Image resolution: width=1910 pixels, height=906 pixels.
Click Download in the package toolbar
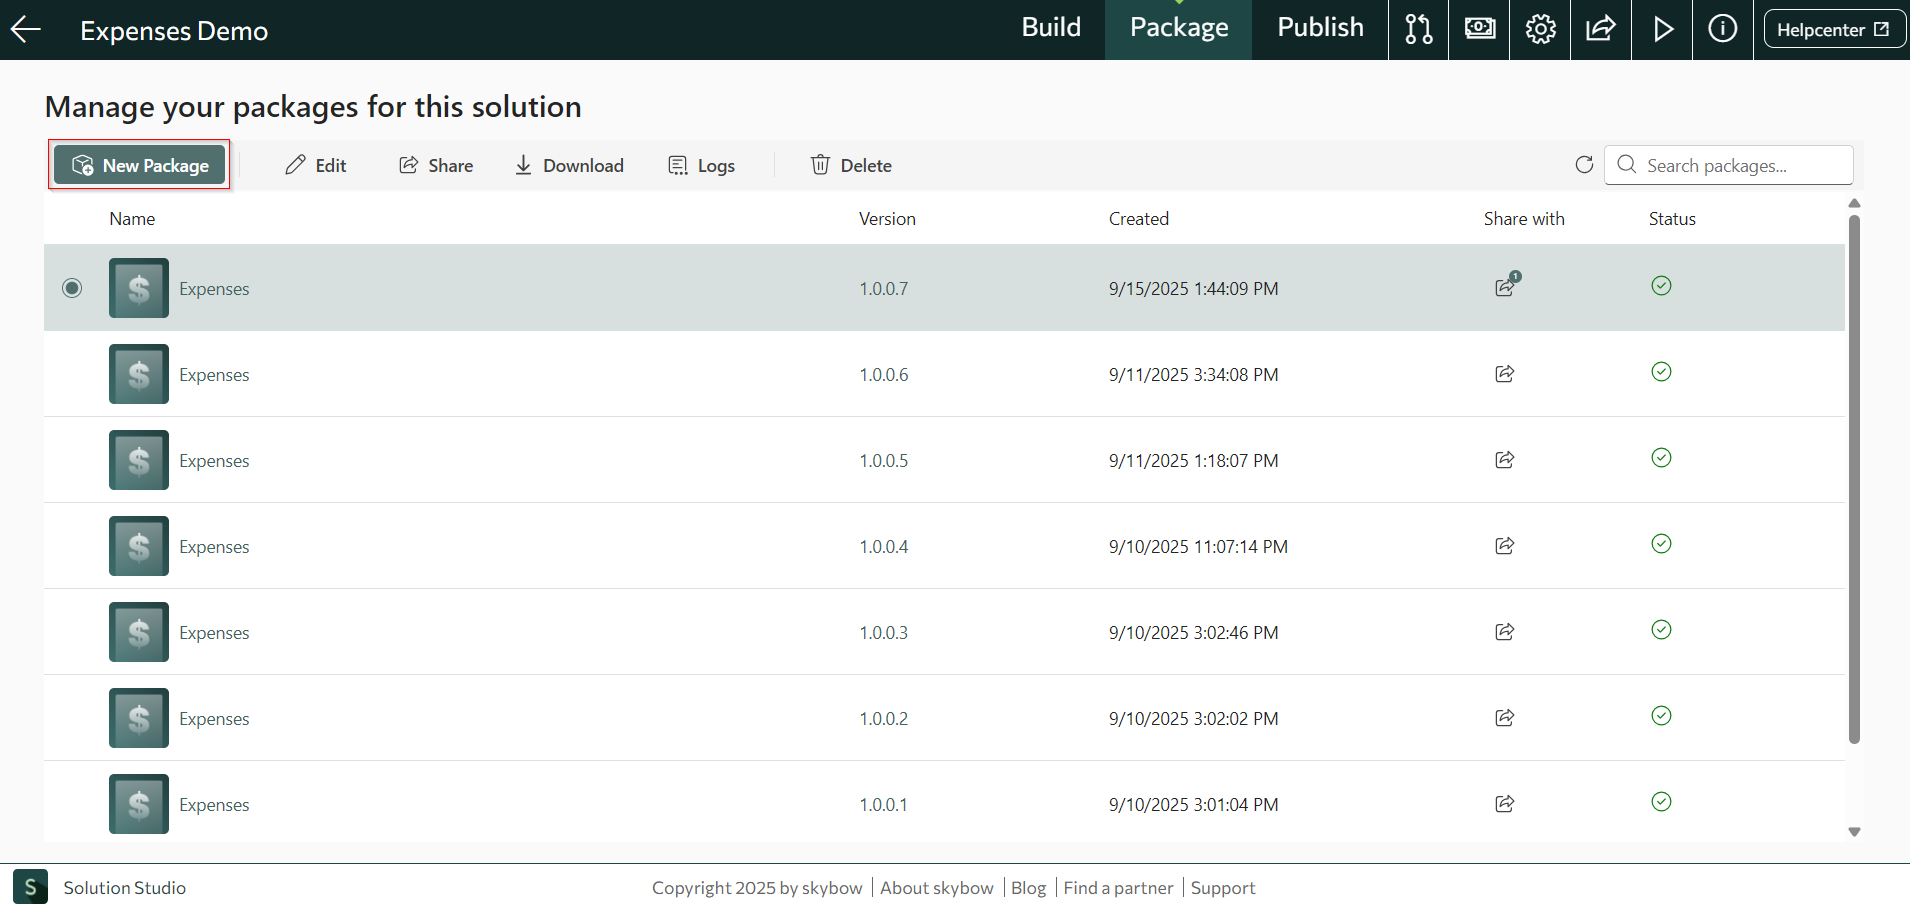(569, 165)
